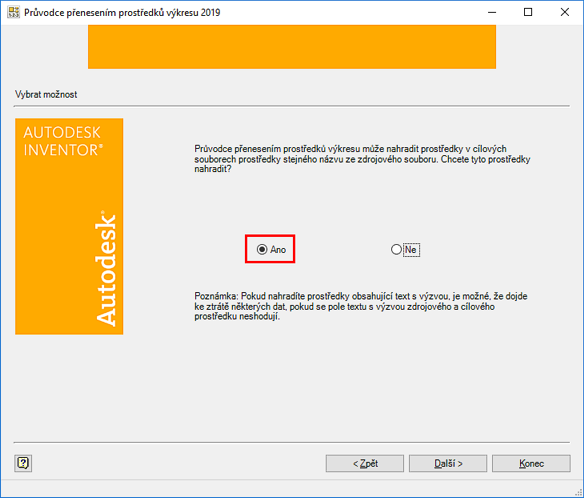Continue with the Další button
The image size is (584, 498).
pyautogui.click(x=448, y=463)
